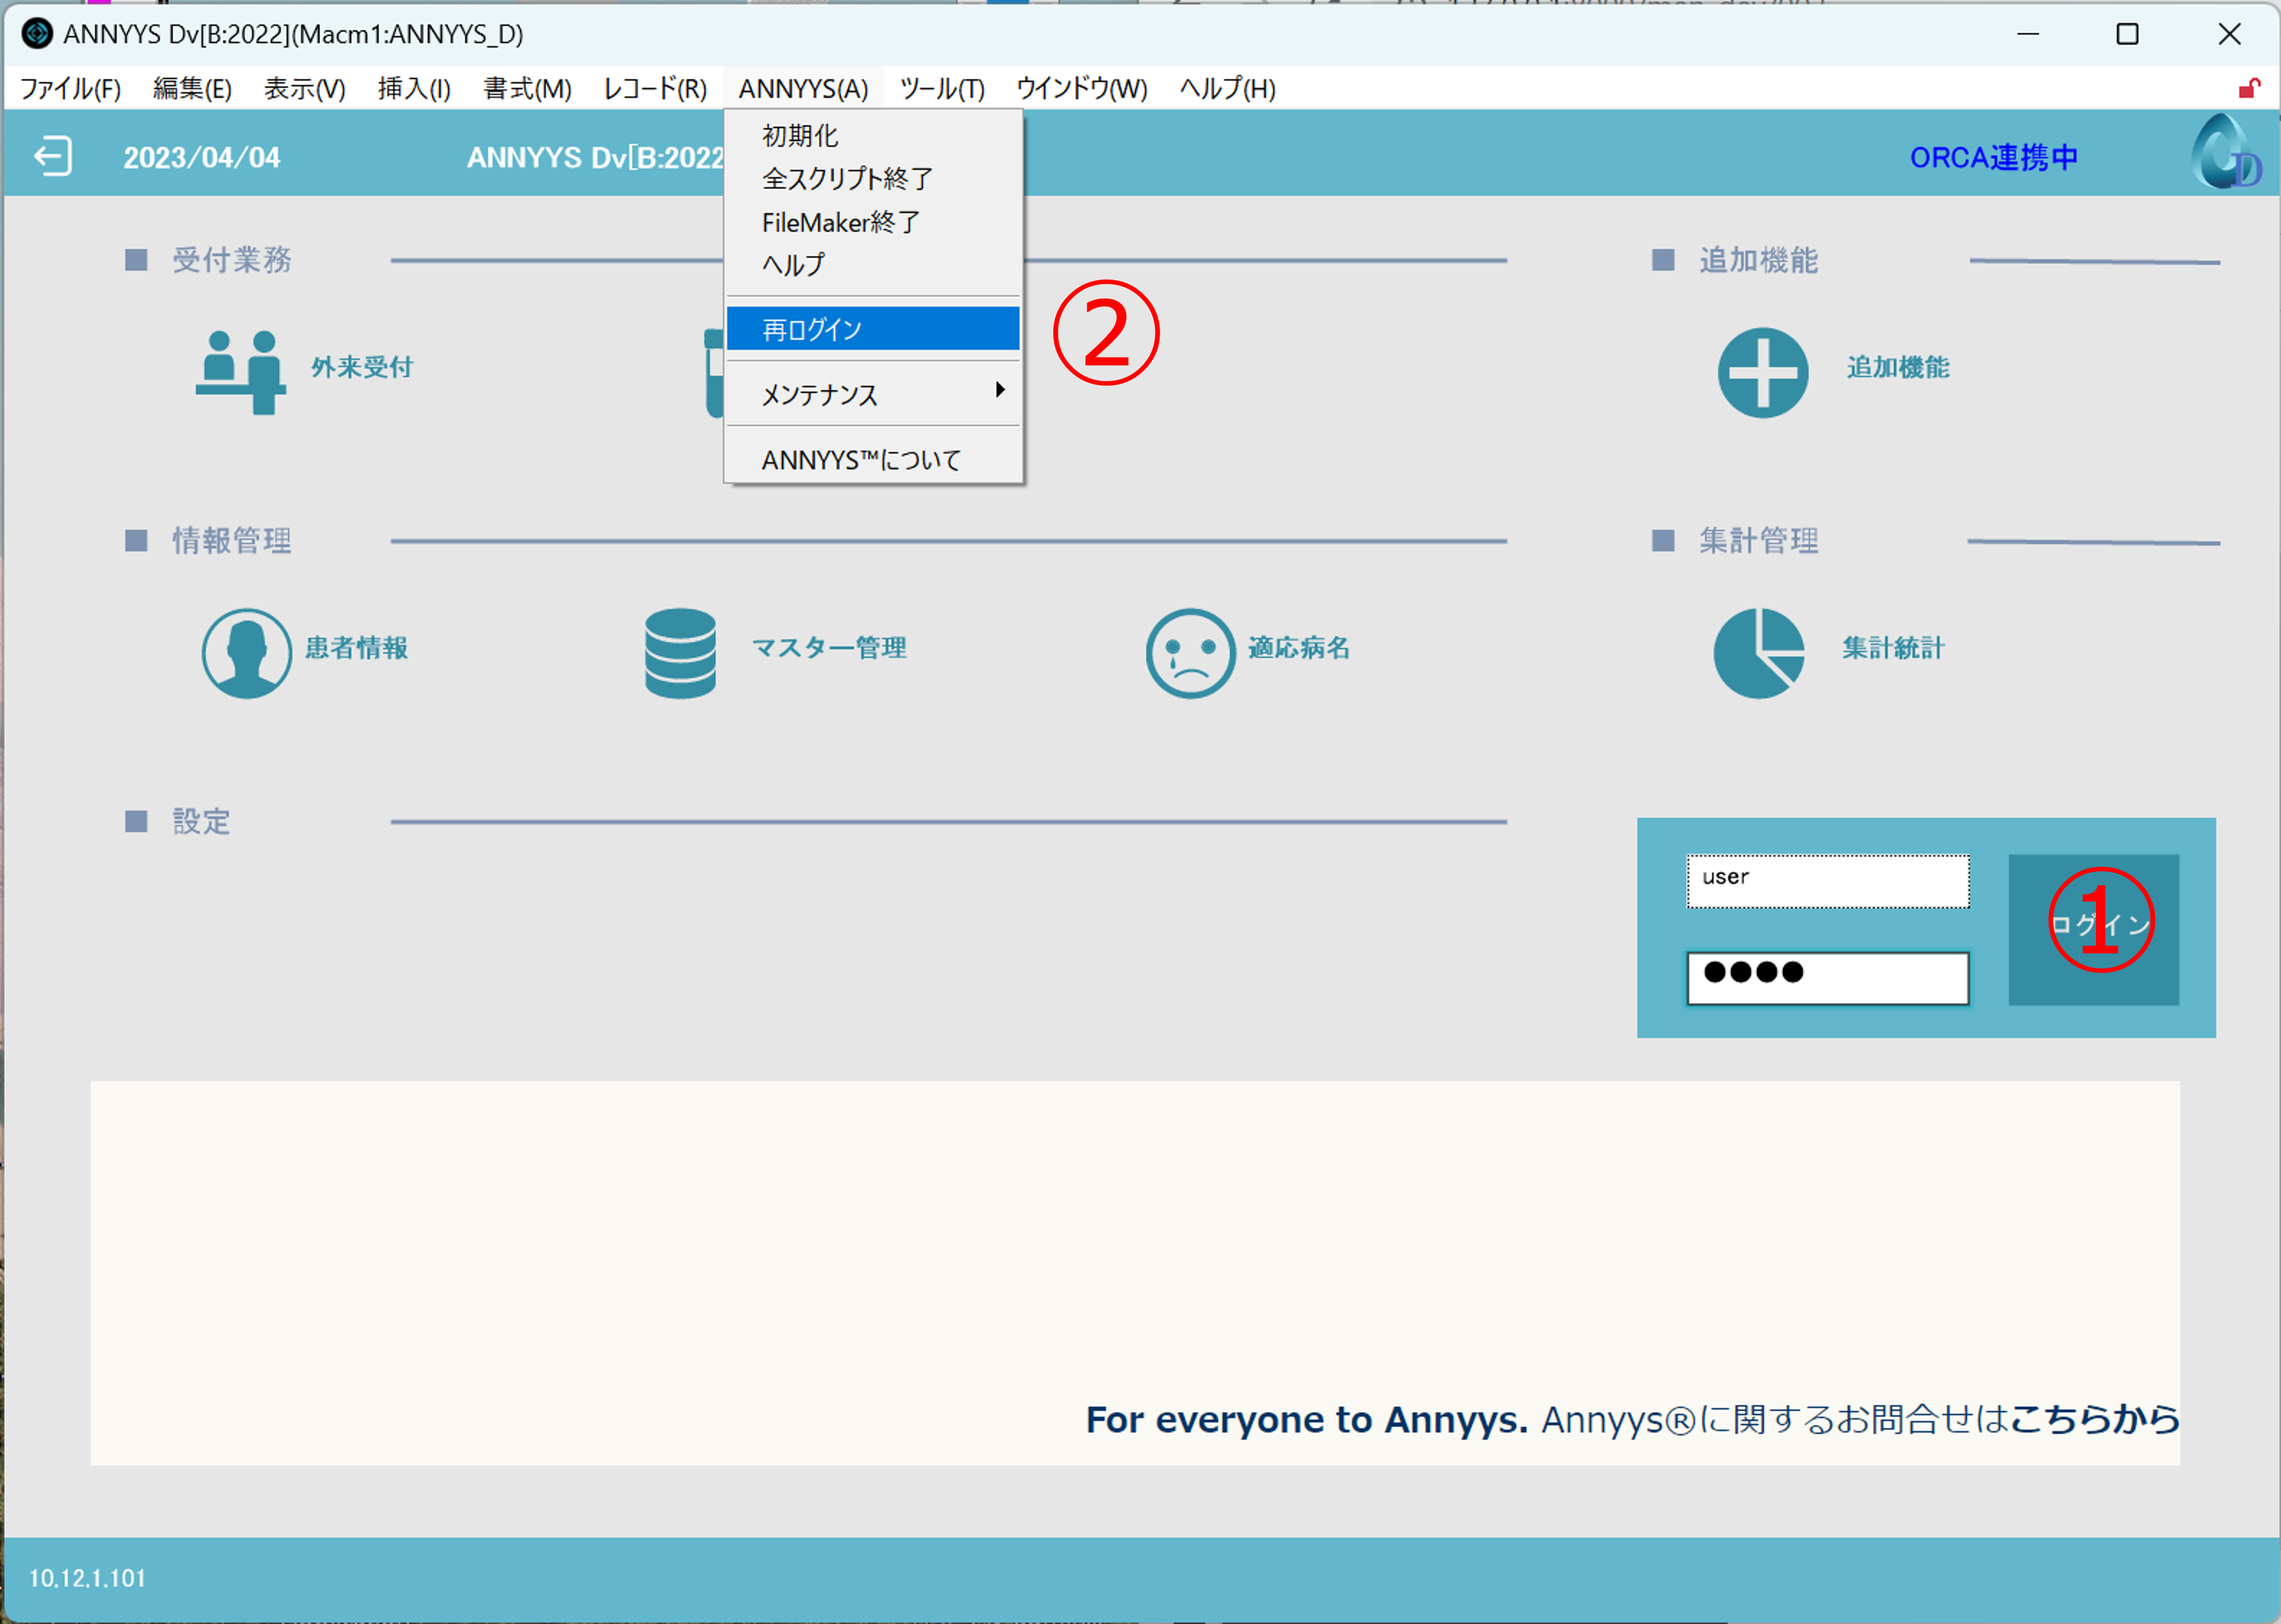The image size is (2281, 1624).
Task: Click the 情報管理 section heading
Action: coord(232,541)
